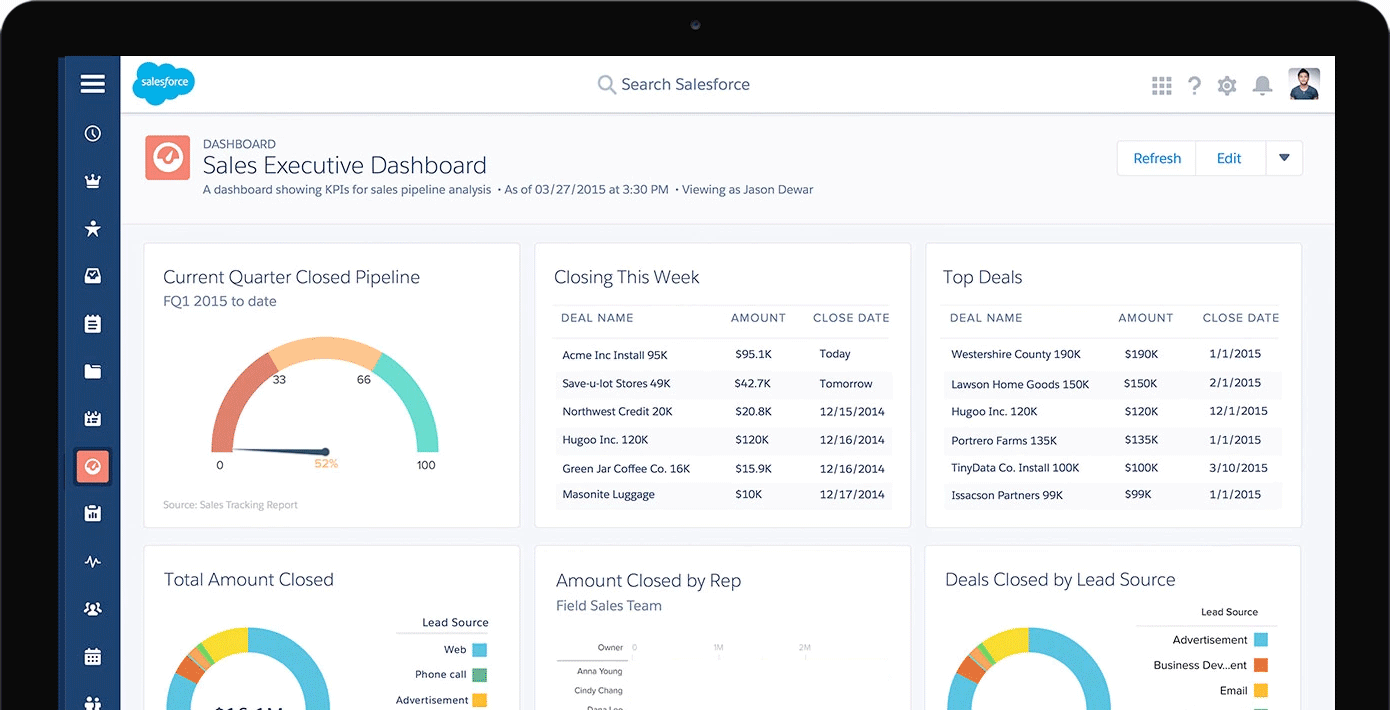1390x710 pixels.
Task: Click the magnifier icon in search bar
Action: click(x=606, y=85)
